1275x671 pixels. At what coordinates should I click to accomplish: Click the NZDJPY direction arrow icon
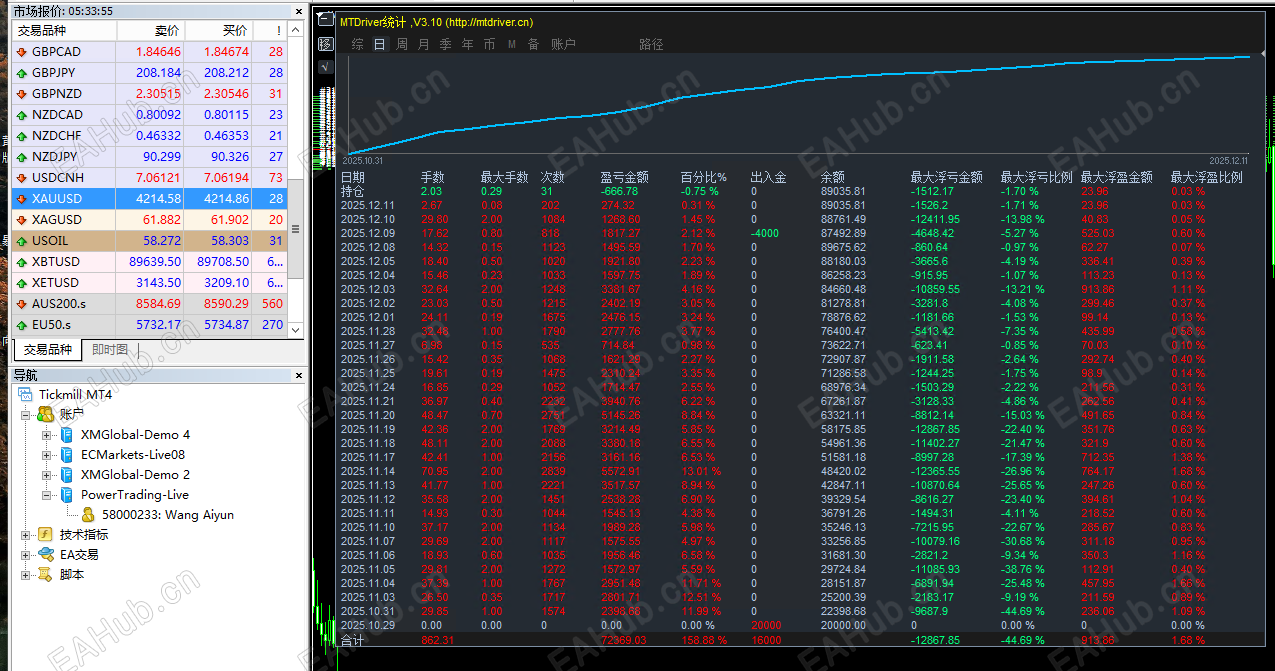(23, 157)
